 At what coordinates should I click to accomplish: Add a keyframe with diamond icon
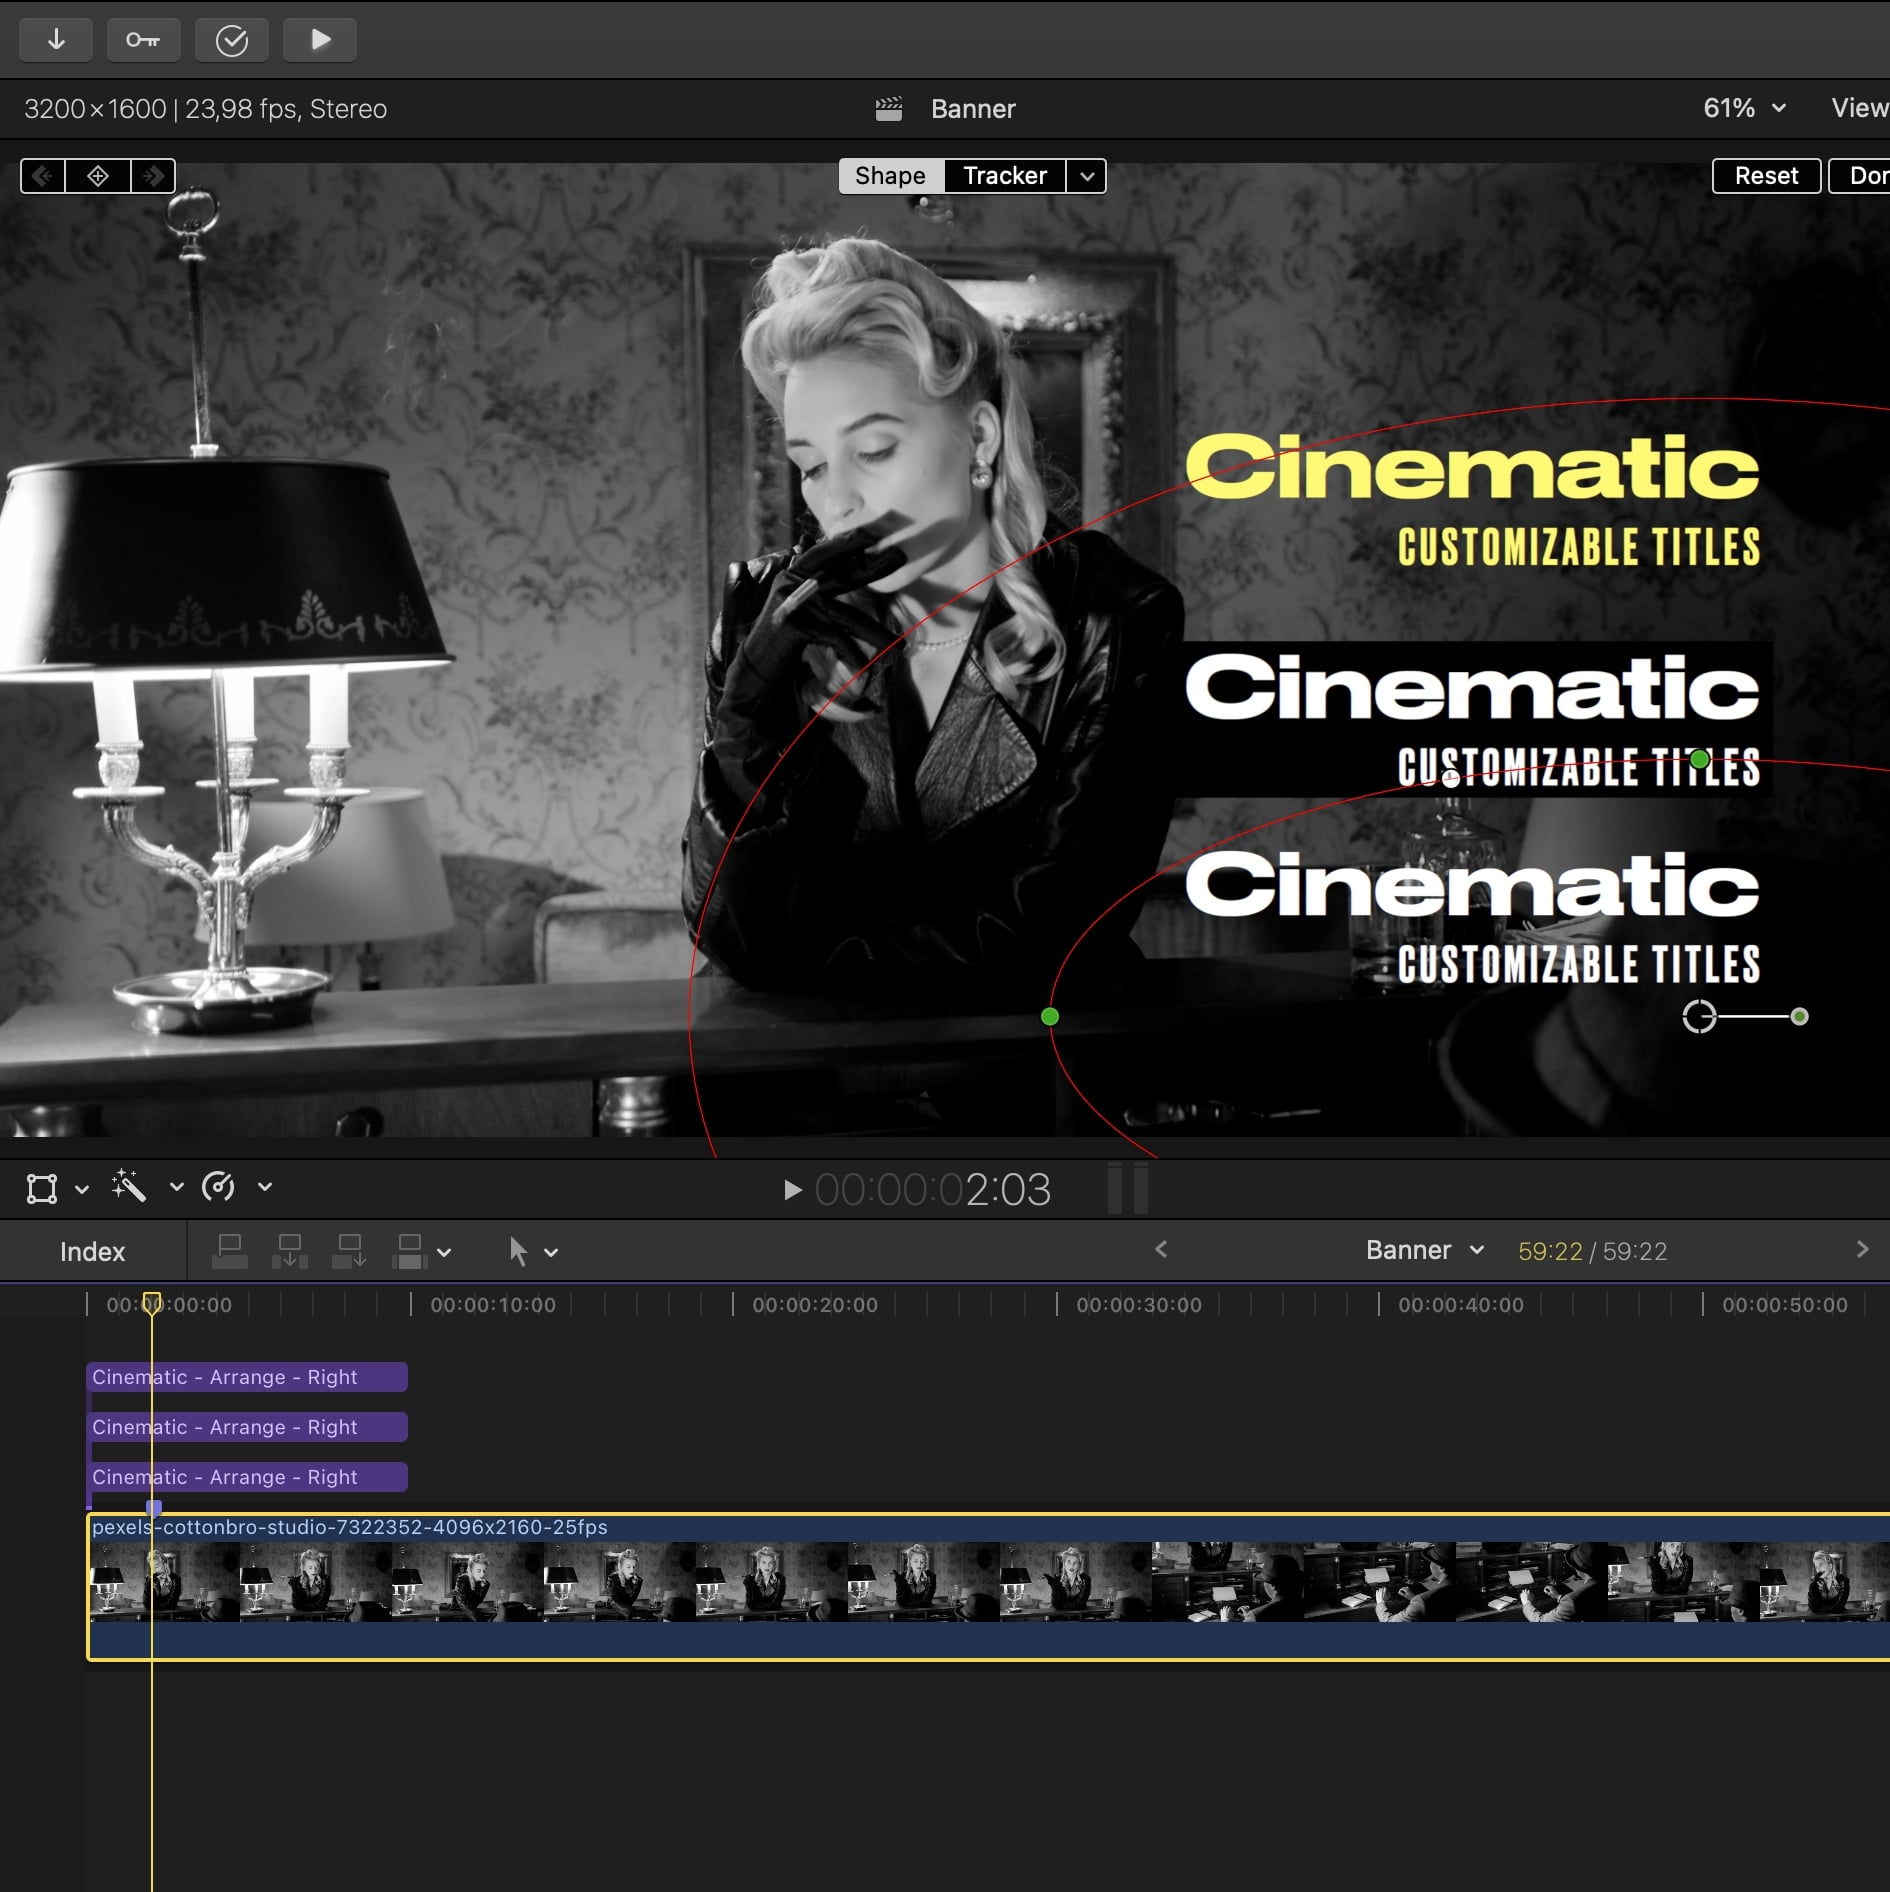[98, 176]
